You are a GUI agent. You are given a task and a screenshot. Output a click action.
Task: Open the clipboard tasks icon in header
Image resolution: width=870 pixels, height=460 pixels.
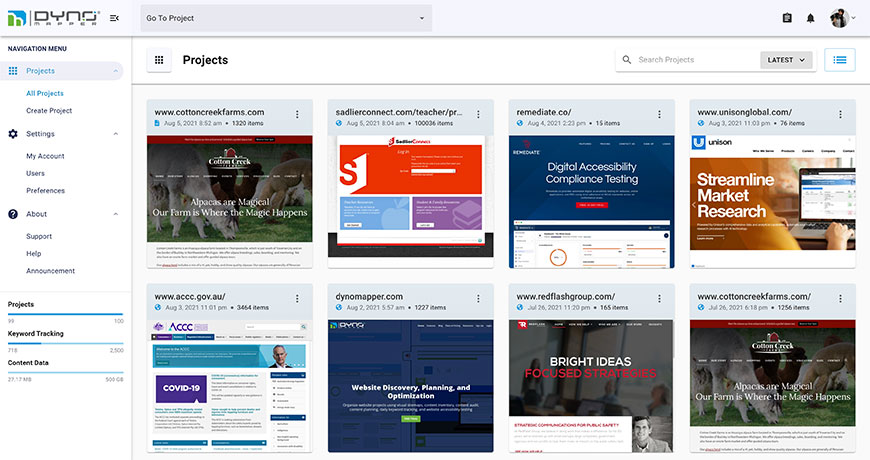[787, 18]
